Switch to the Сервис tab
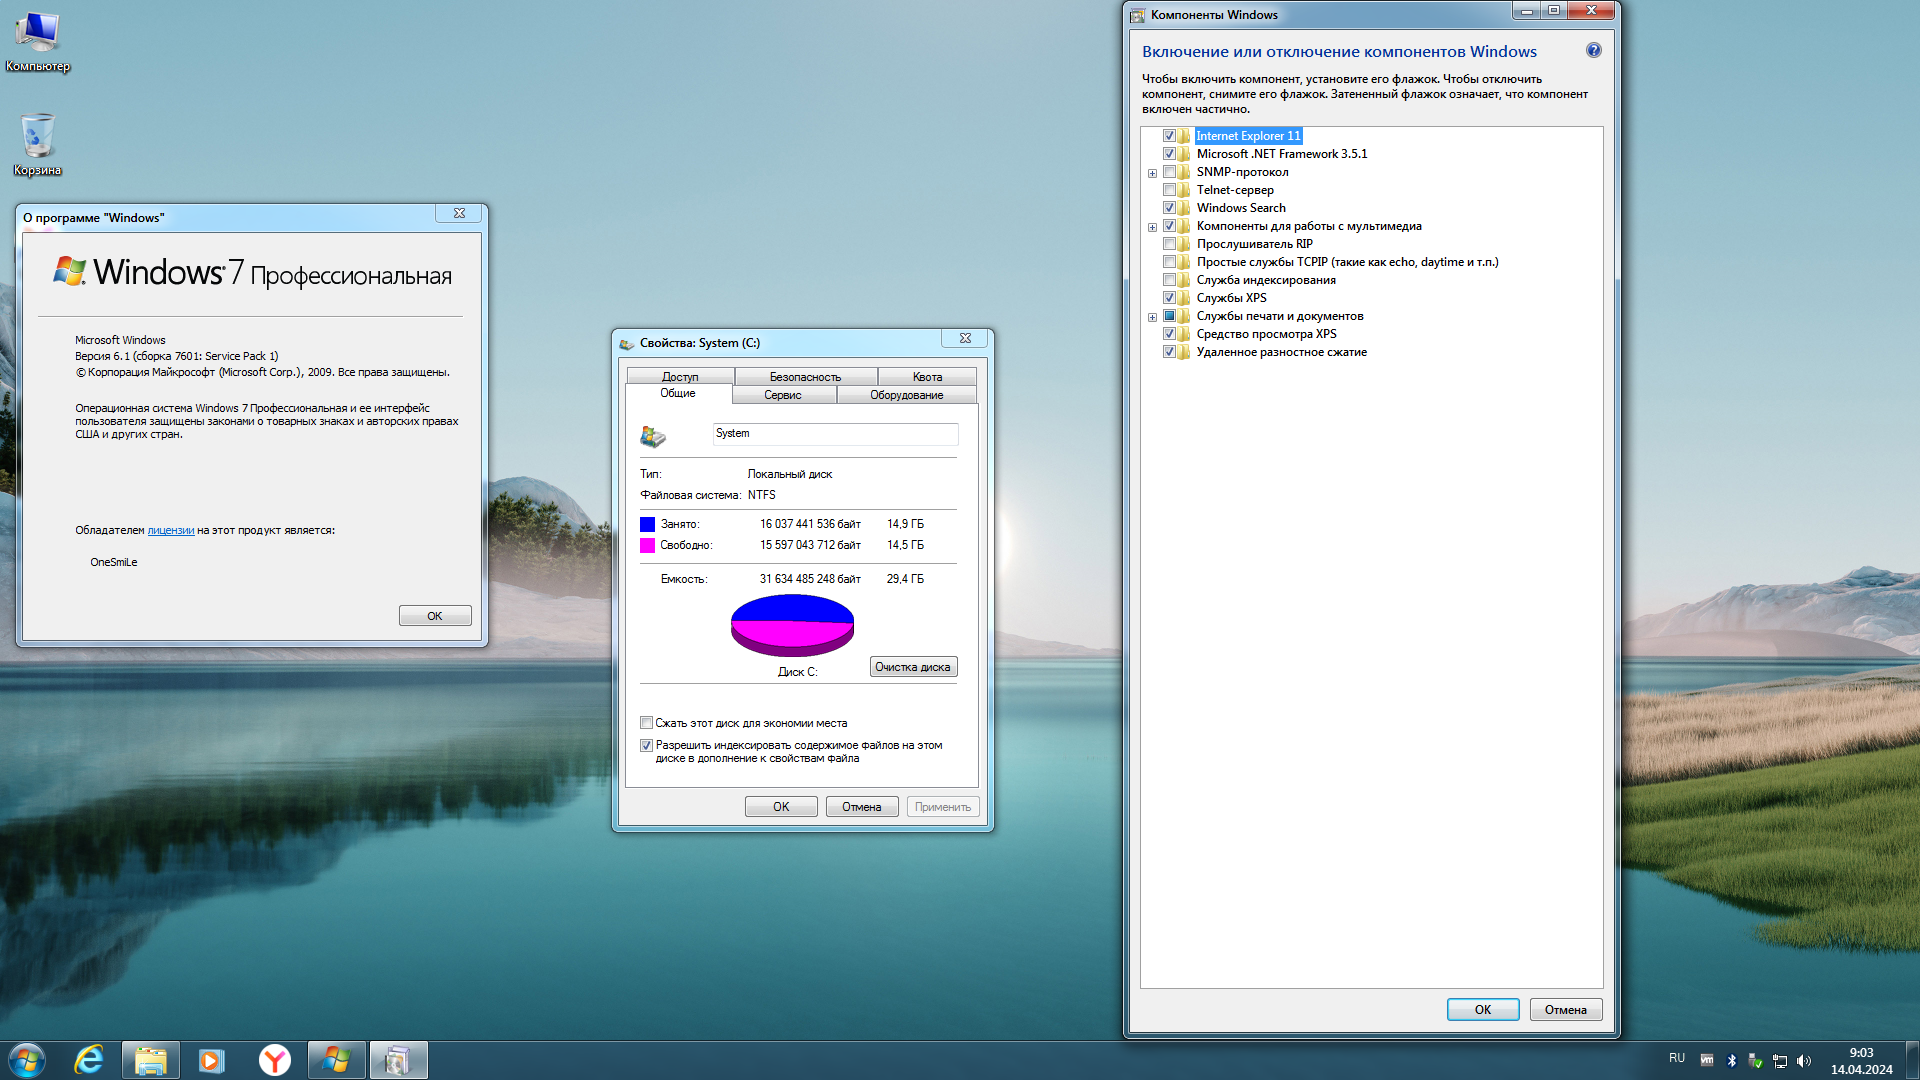Screen dimensions: 1920x1080 (x=783, y=394)
